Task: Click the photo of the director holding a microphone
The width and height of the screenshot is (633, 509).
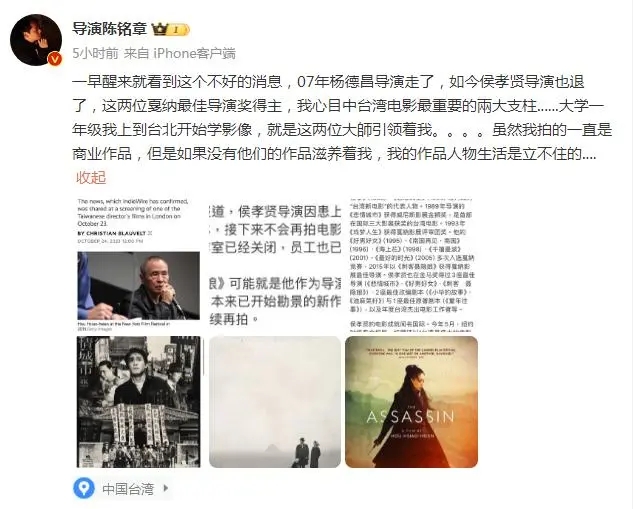Action: 138,286
